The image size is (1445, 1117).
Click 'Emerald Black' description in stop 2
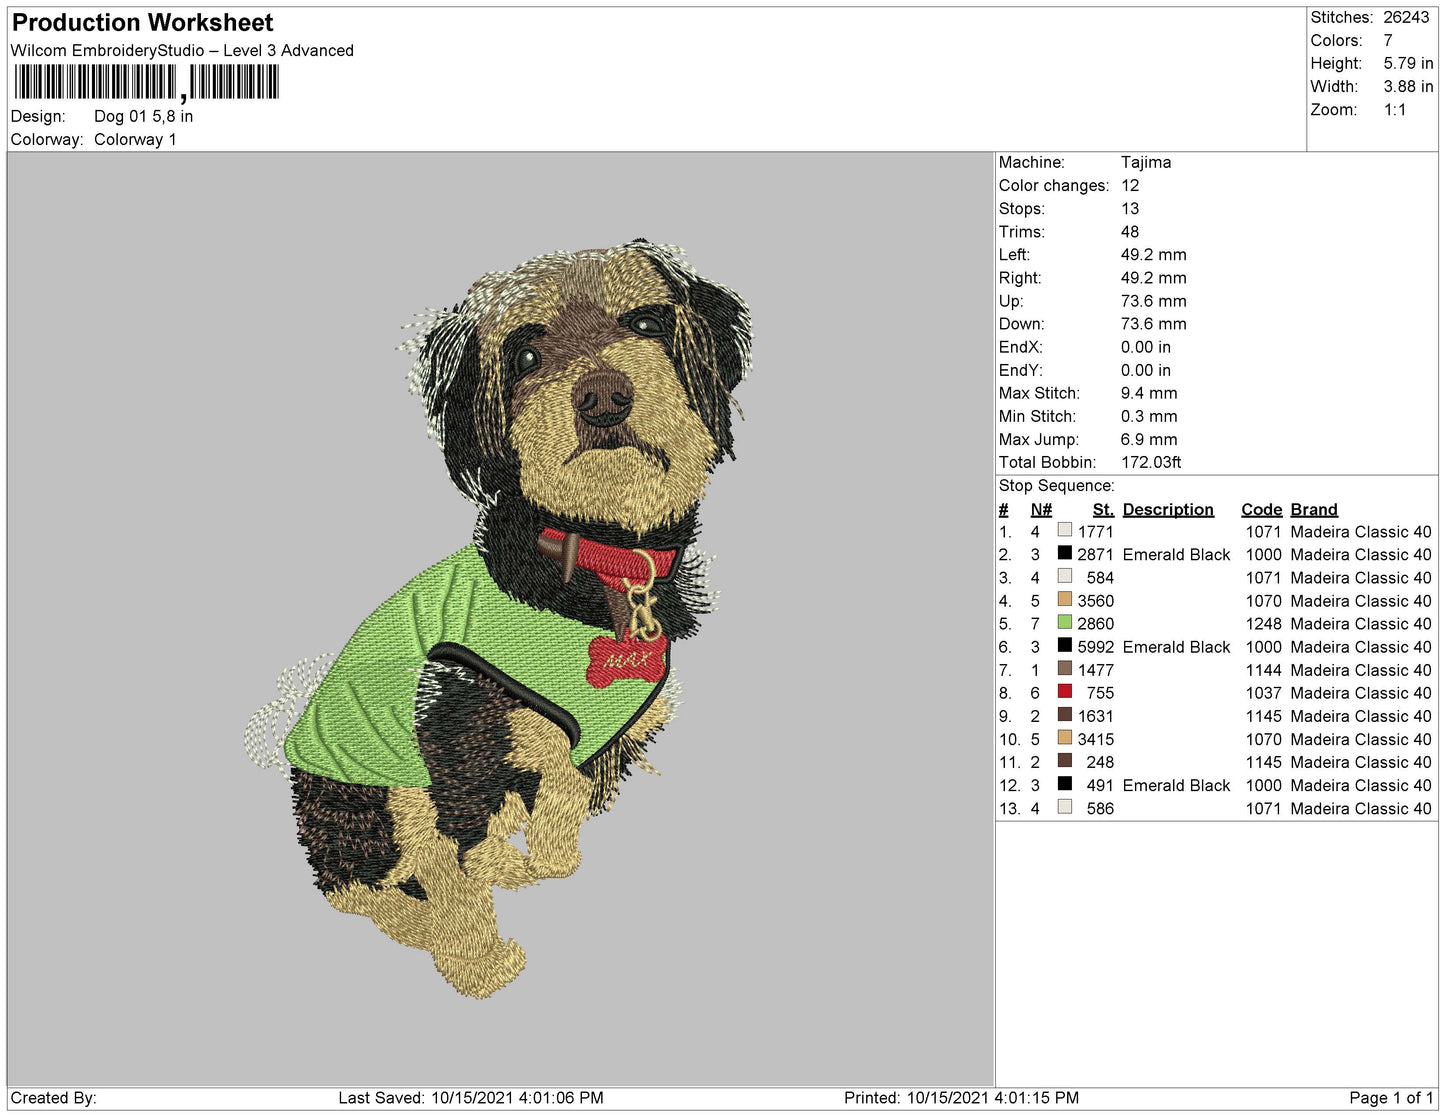[x=1176, y=555]
